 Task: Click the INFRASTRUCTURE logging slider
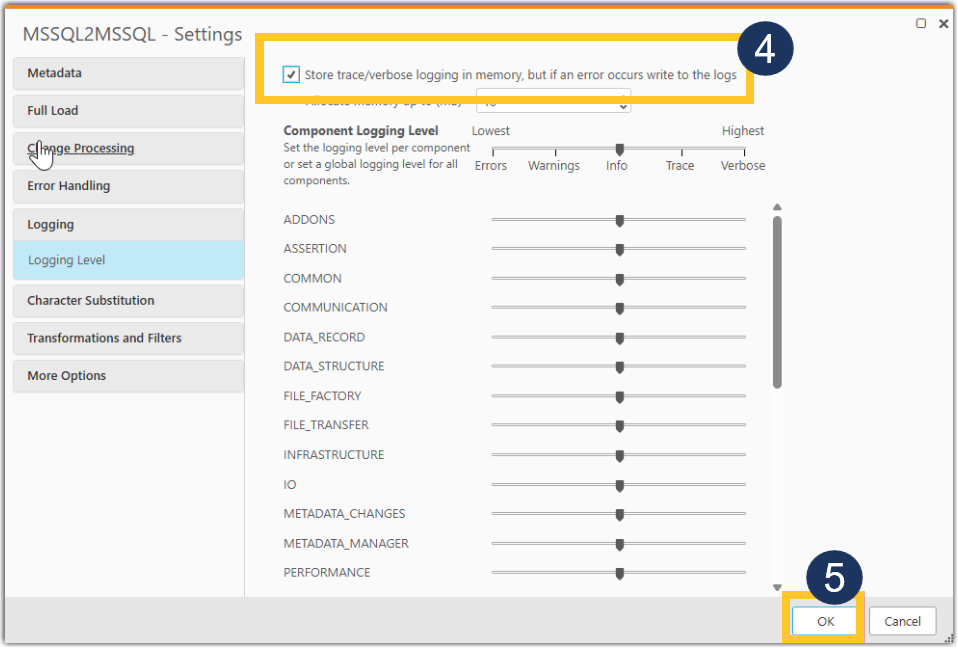point(619,455)
